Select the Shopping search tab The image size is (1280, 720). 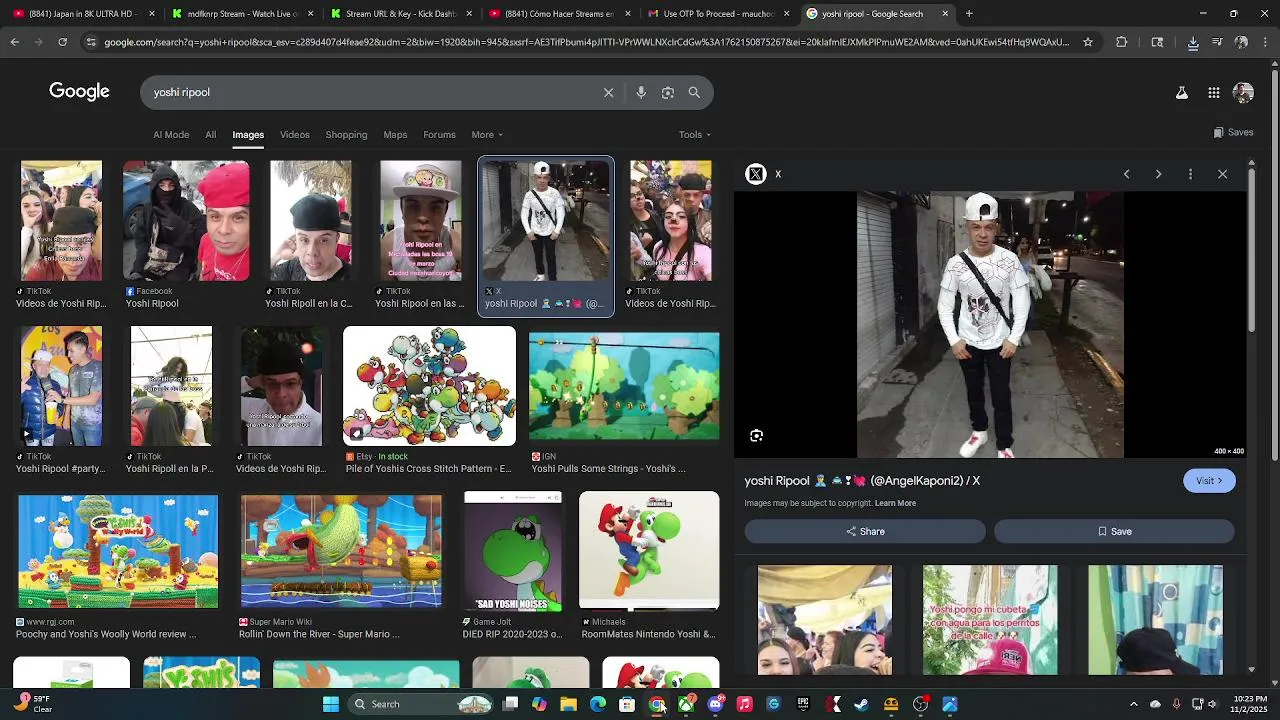coord(346,135)
